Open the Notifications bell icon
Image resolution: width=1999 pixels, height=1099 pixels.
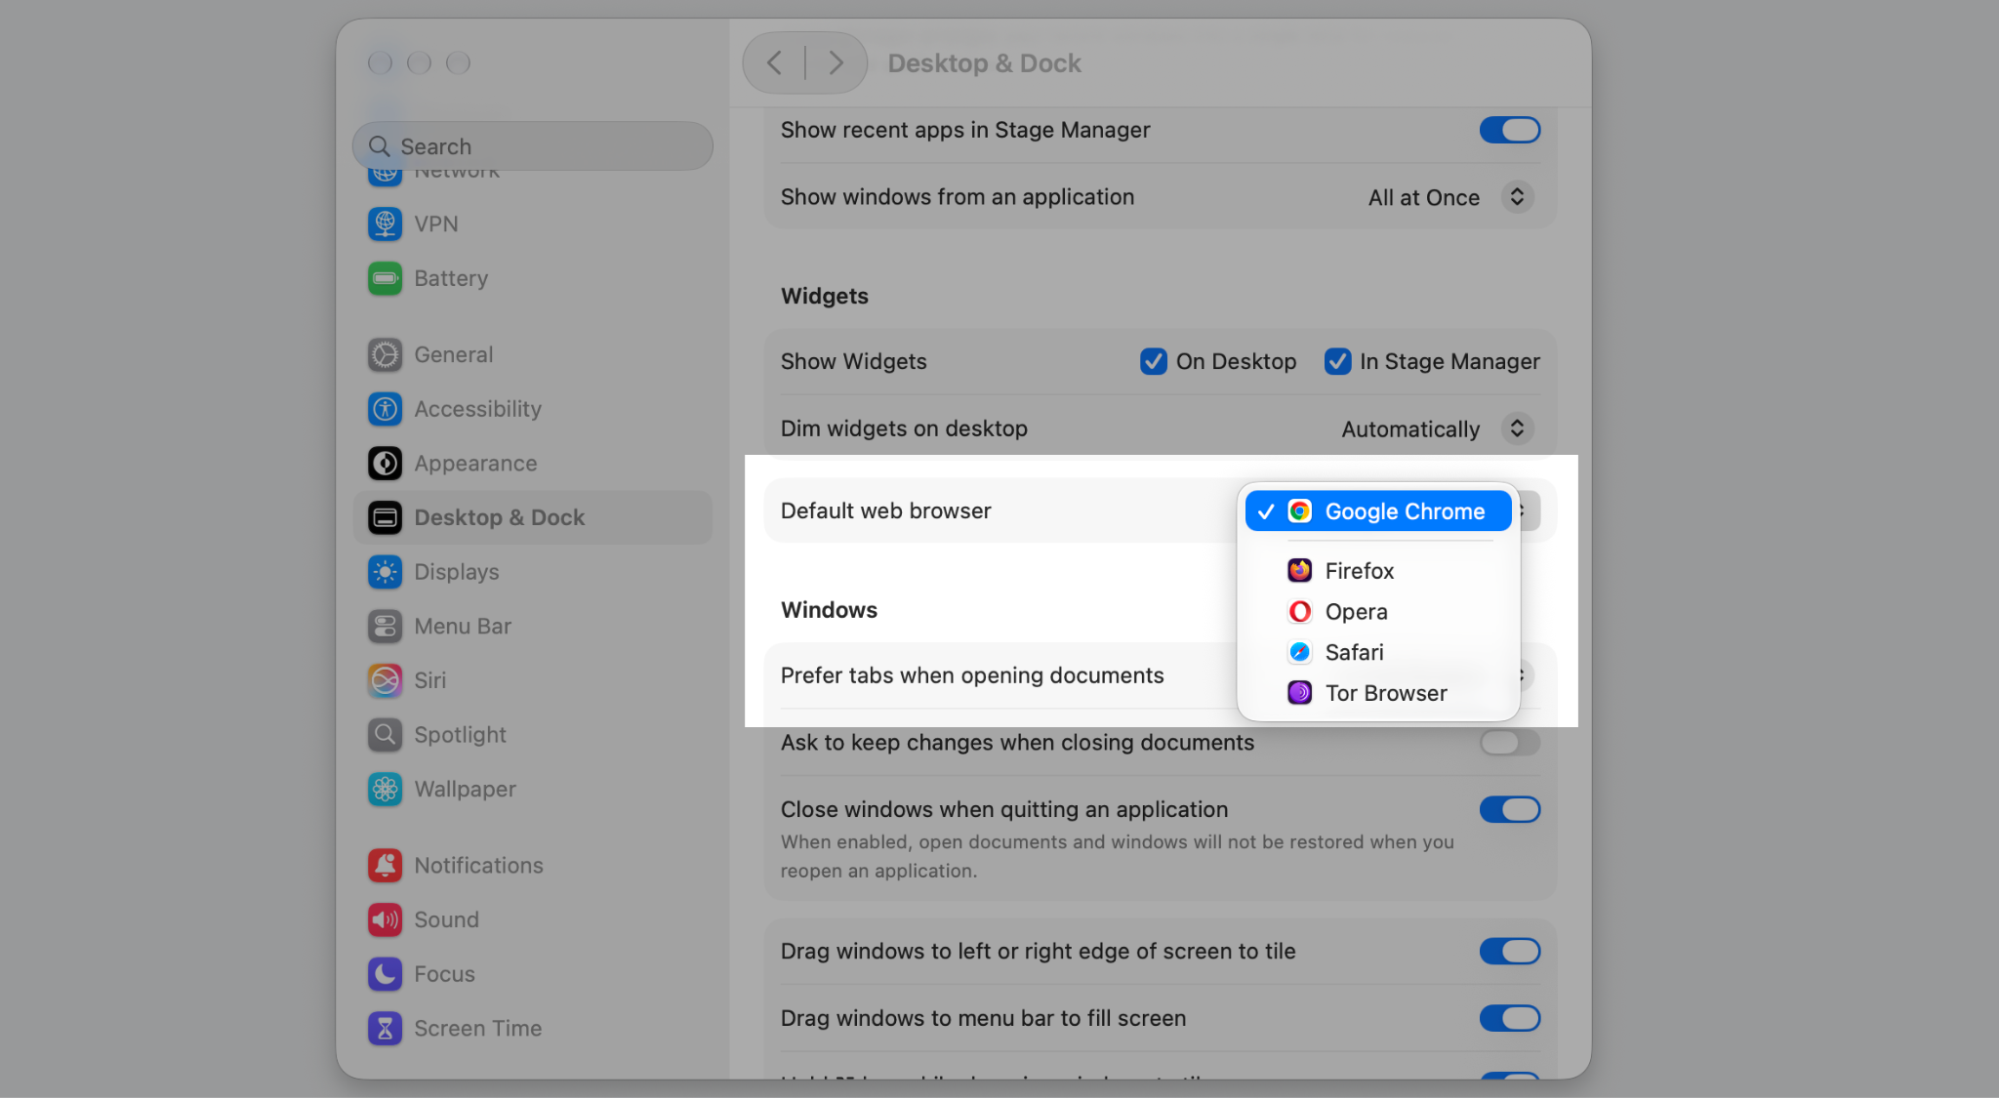(385, 865)
